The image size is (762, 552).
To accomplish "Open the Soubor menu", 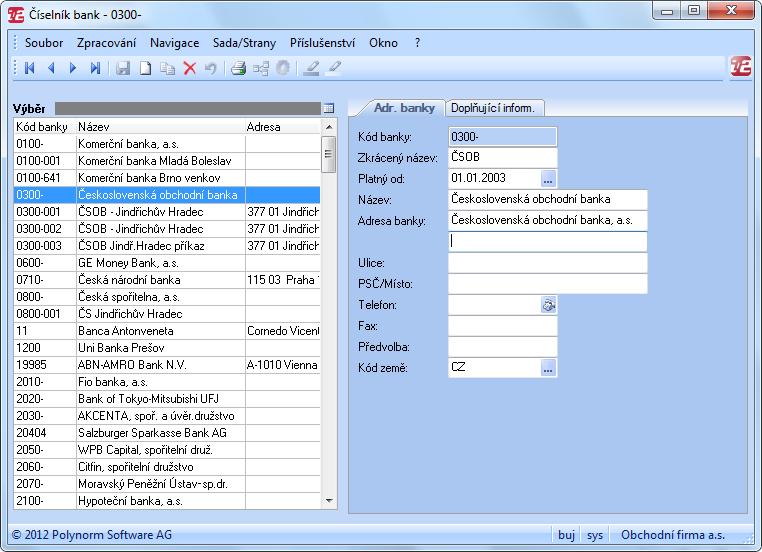I will tap(44, 43).
